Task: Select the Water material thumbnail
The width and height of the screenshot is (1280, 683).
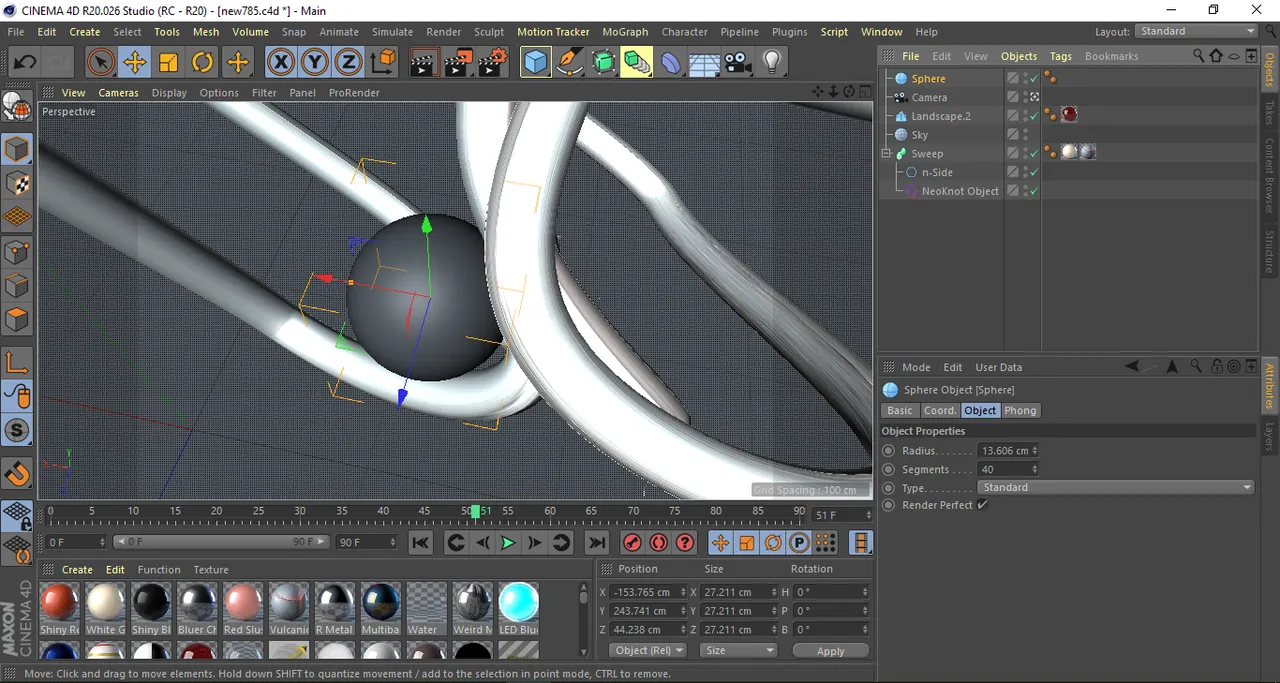Action: (426, 608)
